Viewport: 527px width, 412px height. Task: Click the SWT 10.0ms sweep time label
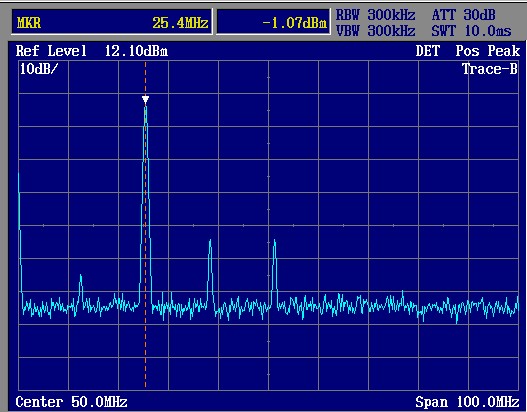[x=471, y=31]
